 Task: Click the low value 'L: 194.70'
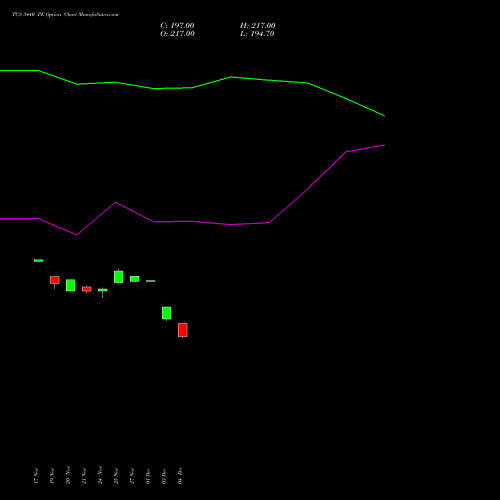(257, 34)
